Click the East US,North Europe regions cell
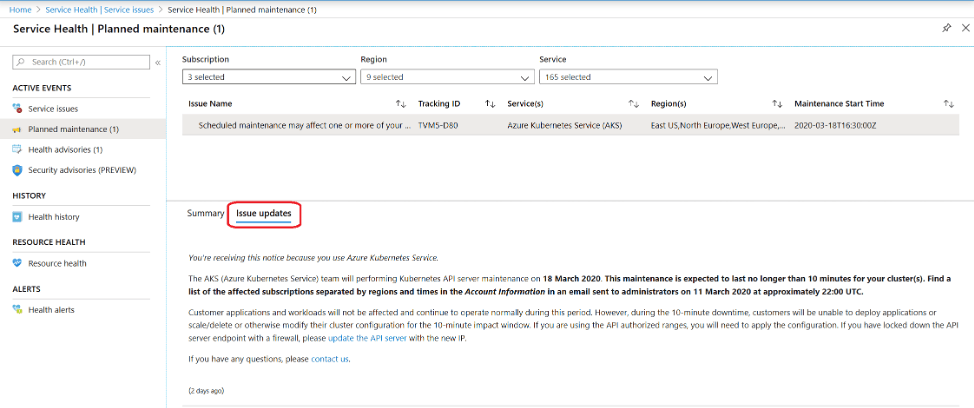The height and width of the screenshot is (408, 974). [x=717, y=125]
